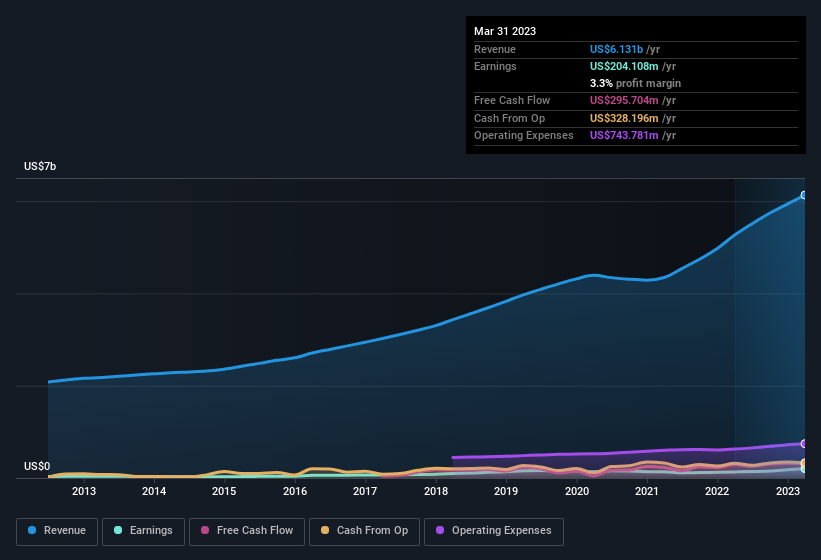821x560 pixels.
Task: Click the Operating Expenses tooltip label
Action: (524, 136)
